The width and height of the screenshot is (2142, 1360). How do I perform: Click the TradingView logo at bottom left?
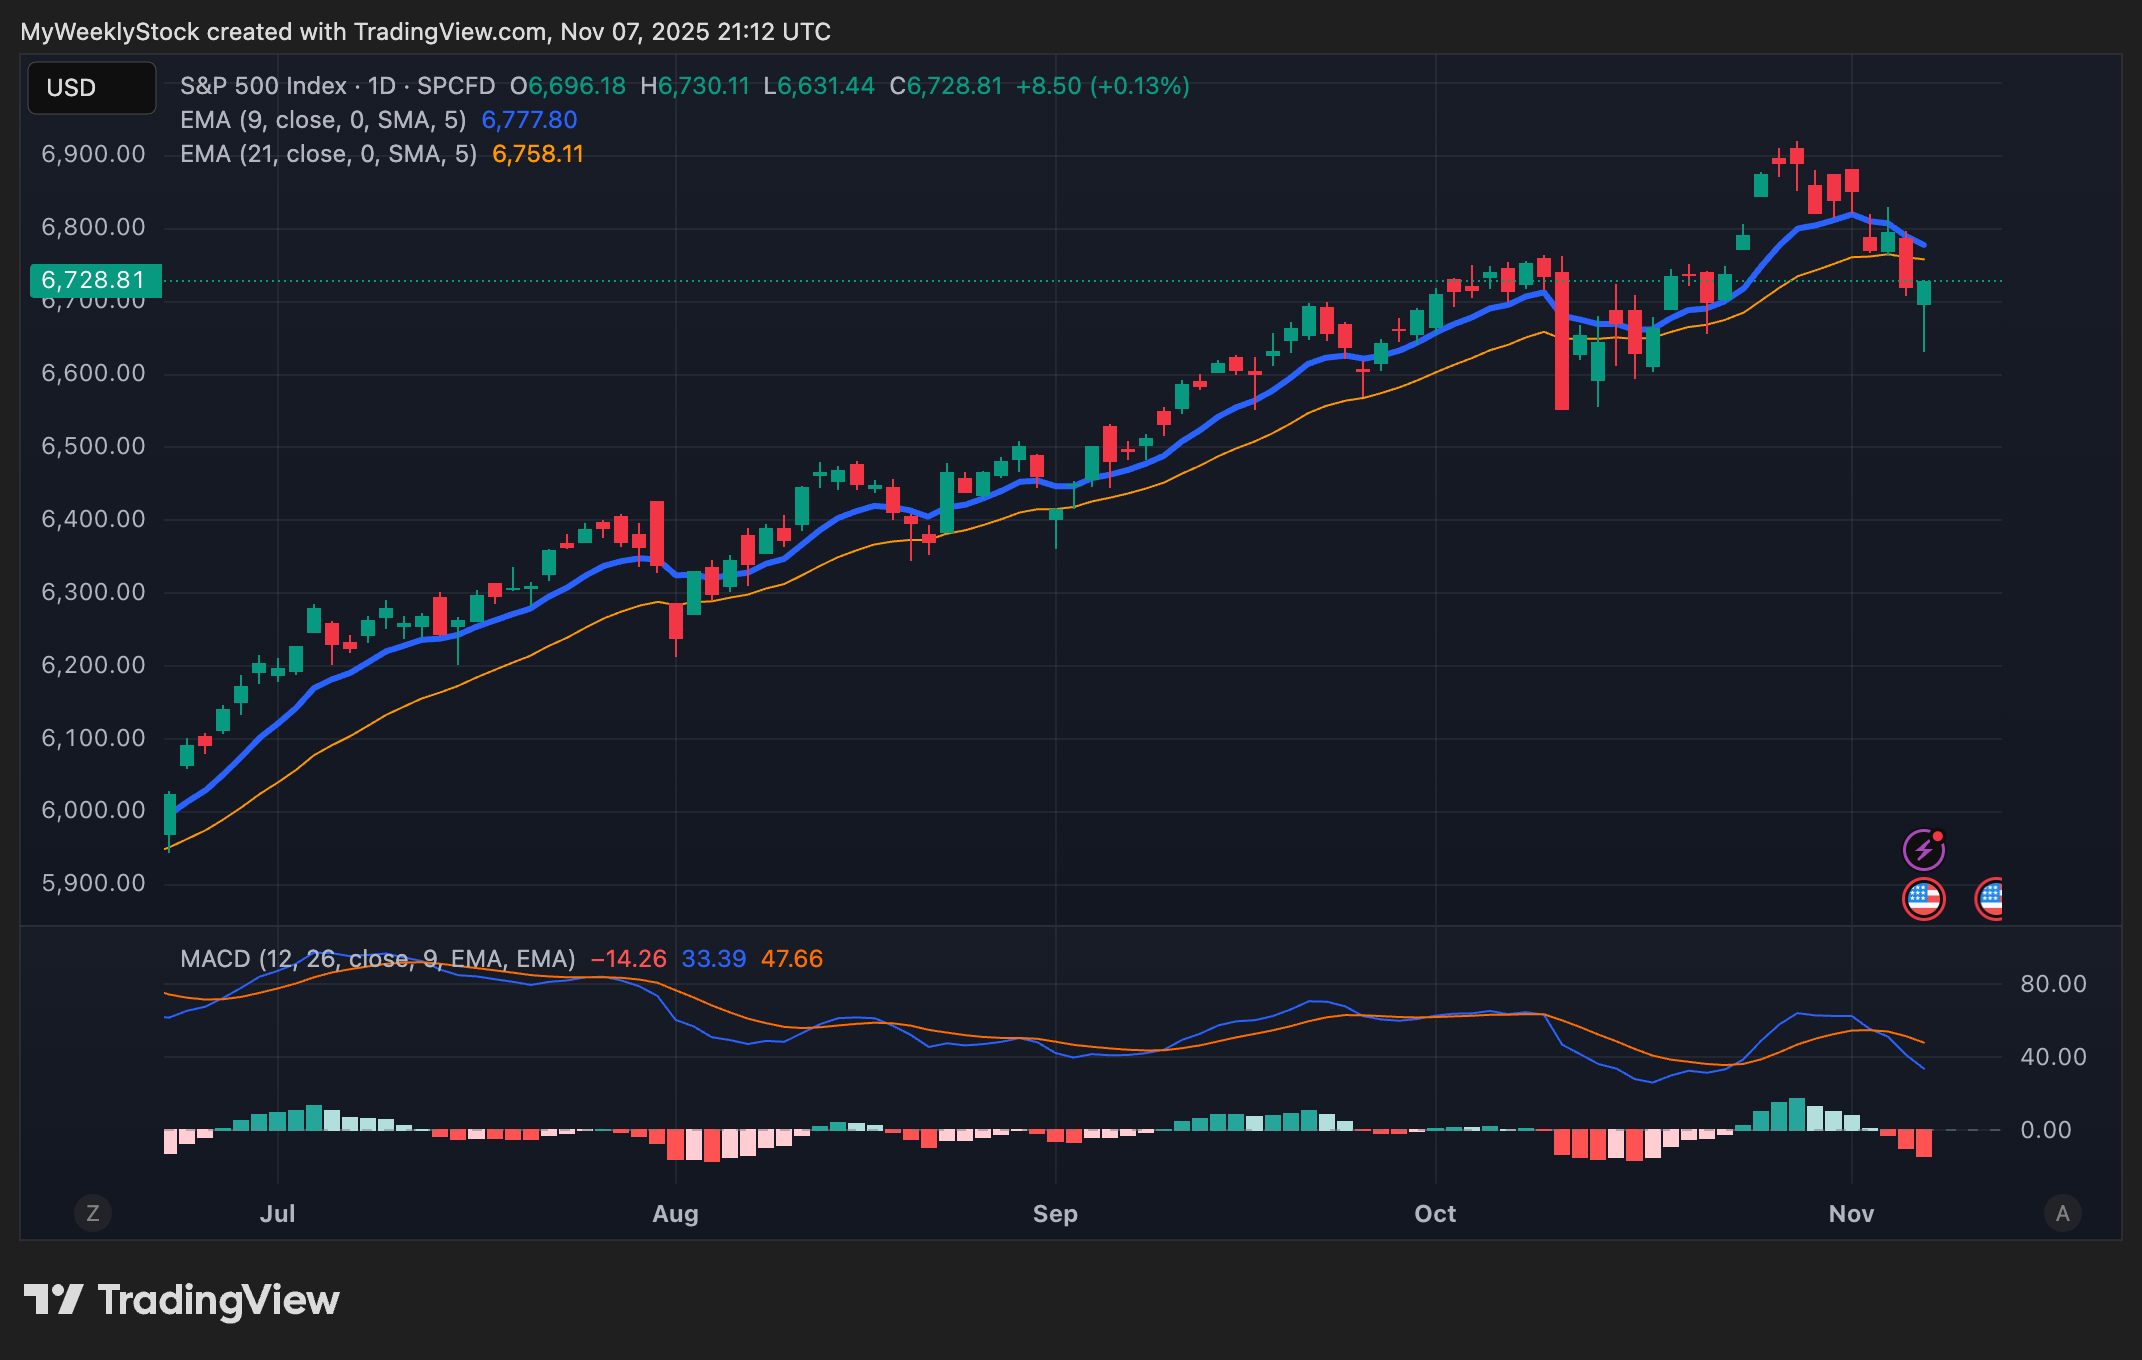pos(182,1300)
